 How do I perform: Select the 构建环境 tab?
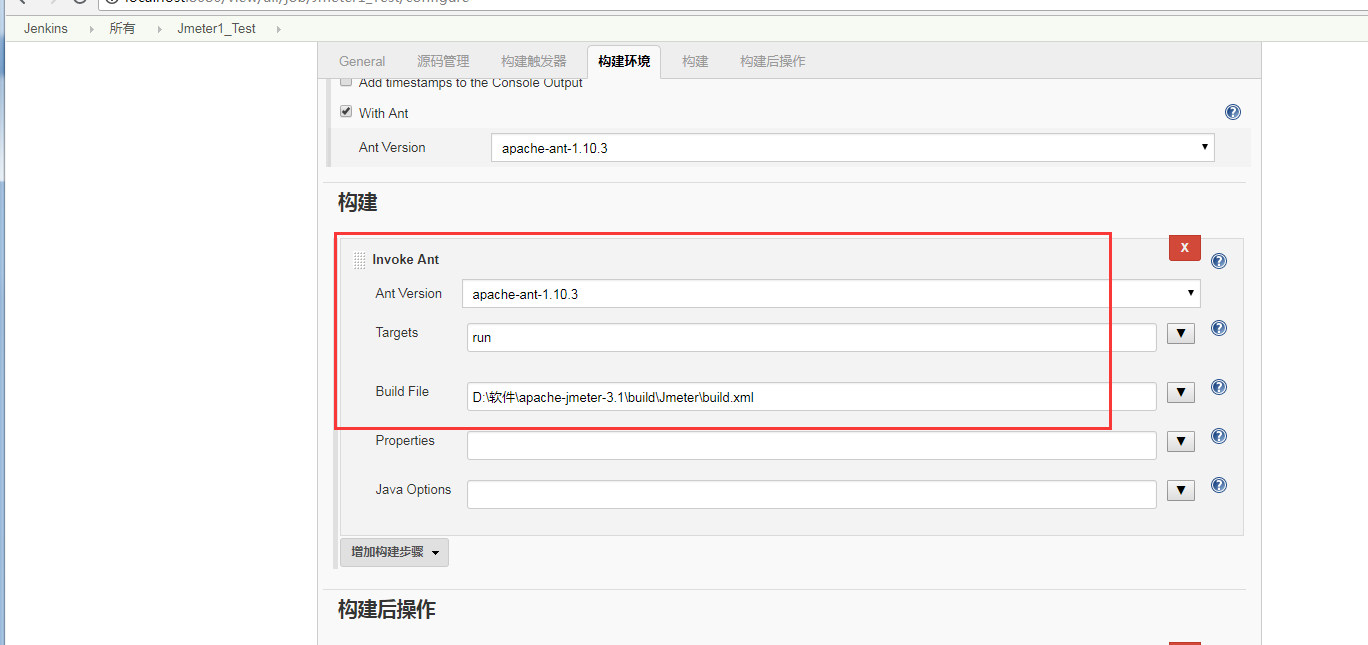[x=624, y=61]
